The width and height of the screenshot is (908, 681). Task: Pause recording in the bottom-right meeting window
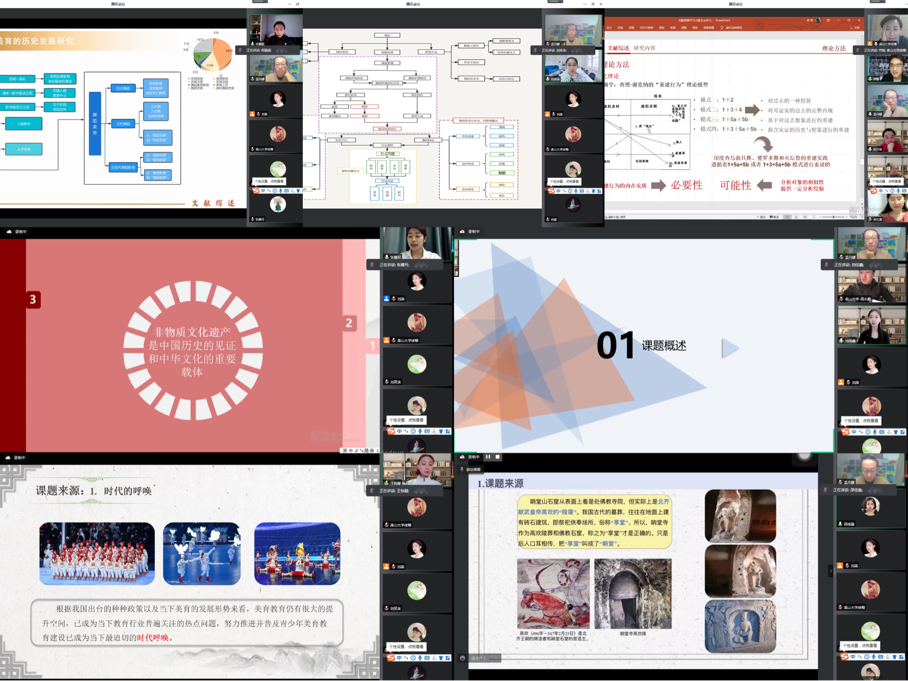[488, 457]
